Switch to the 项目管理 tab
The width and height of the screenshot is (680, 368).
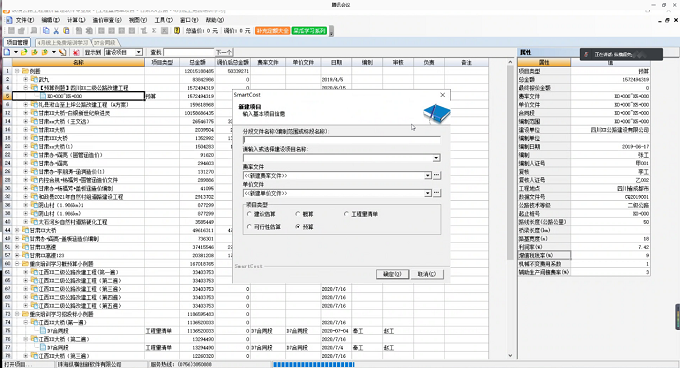click(17, 42)
